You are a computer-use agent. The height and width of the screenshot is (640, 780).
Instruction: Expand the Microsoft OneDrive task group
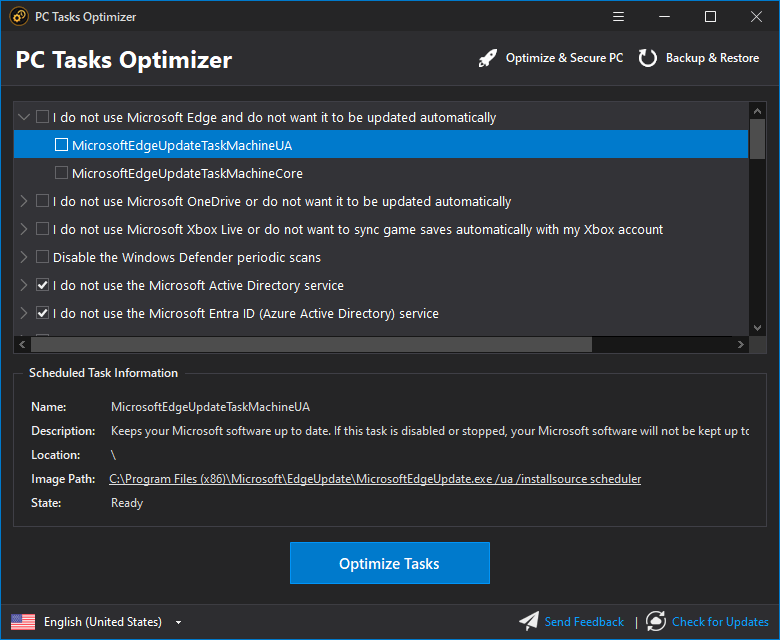(23, 201)
